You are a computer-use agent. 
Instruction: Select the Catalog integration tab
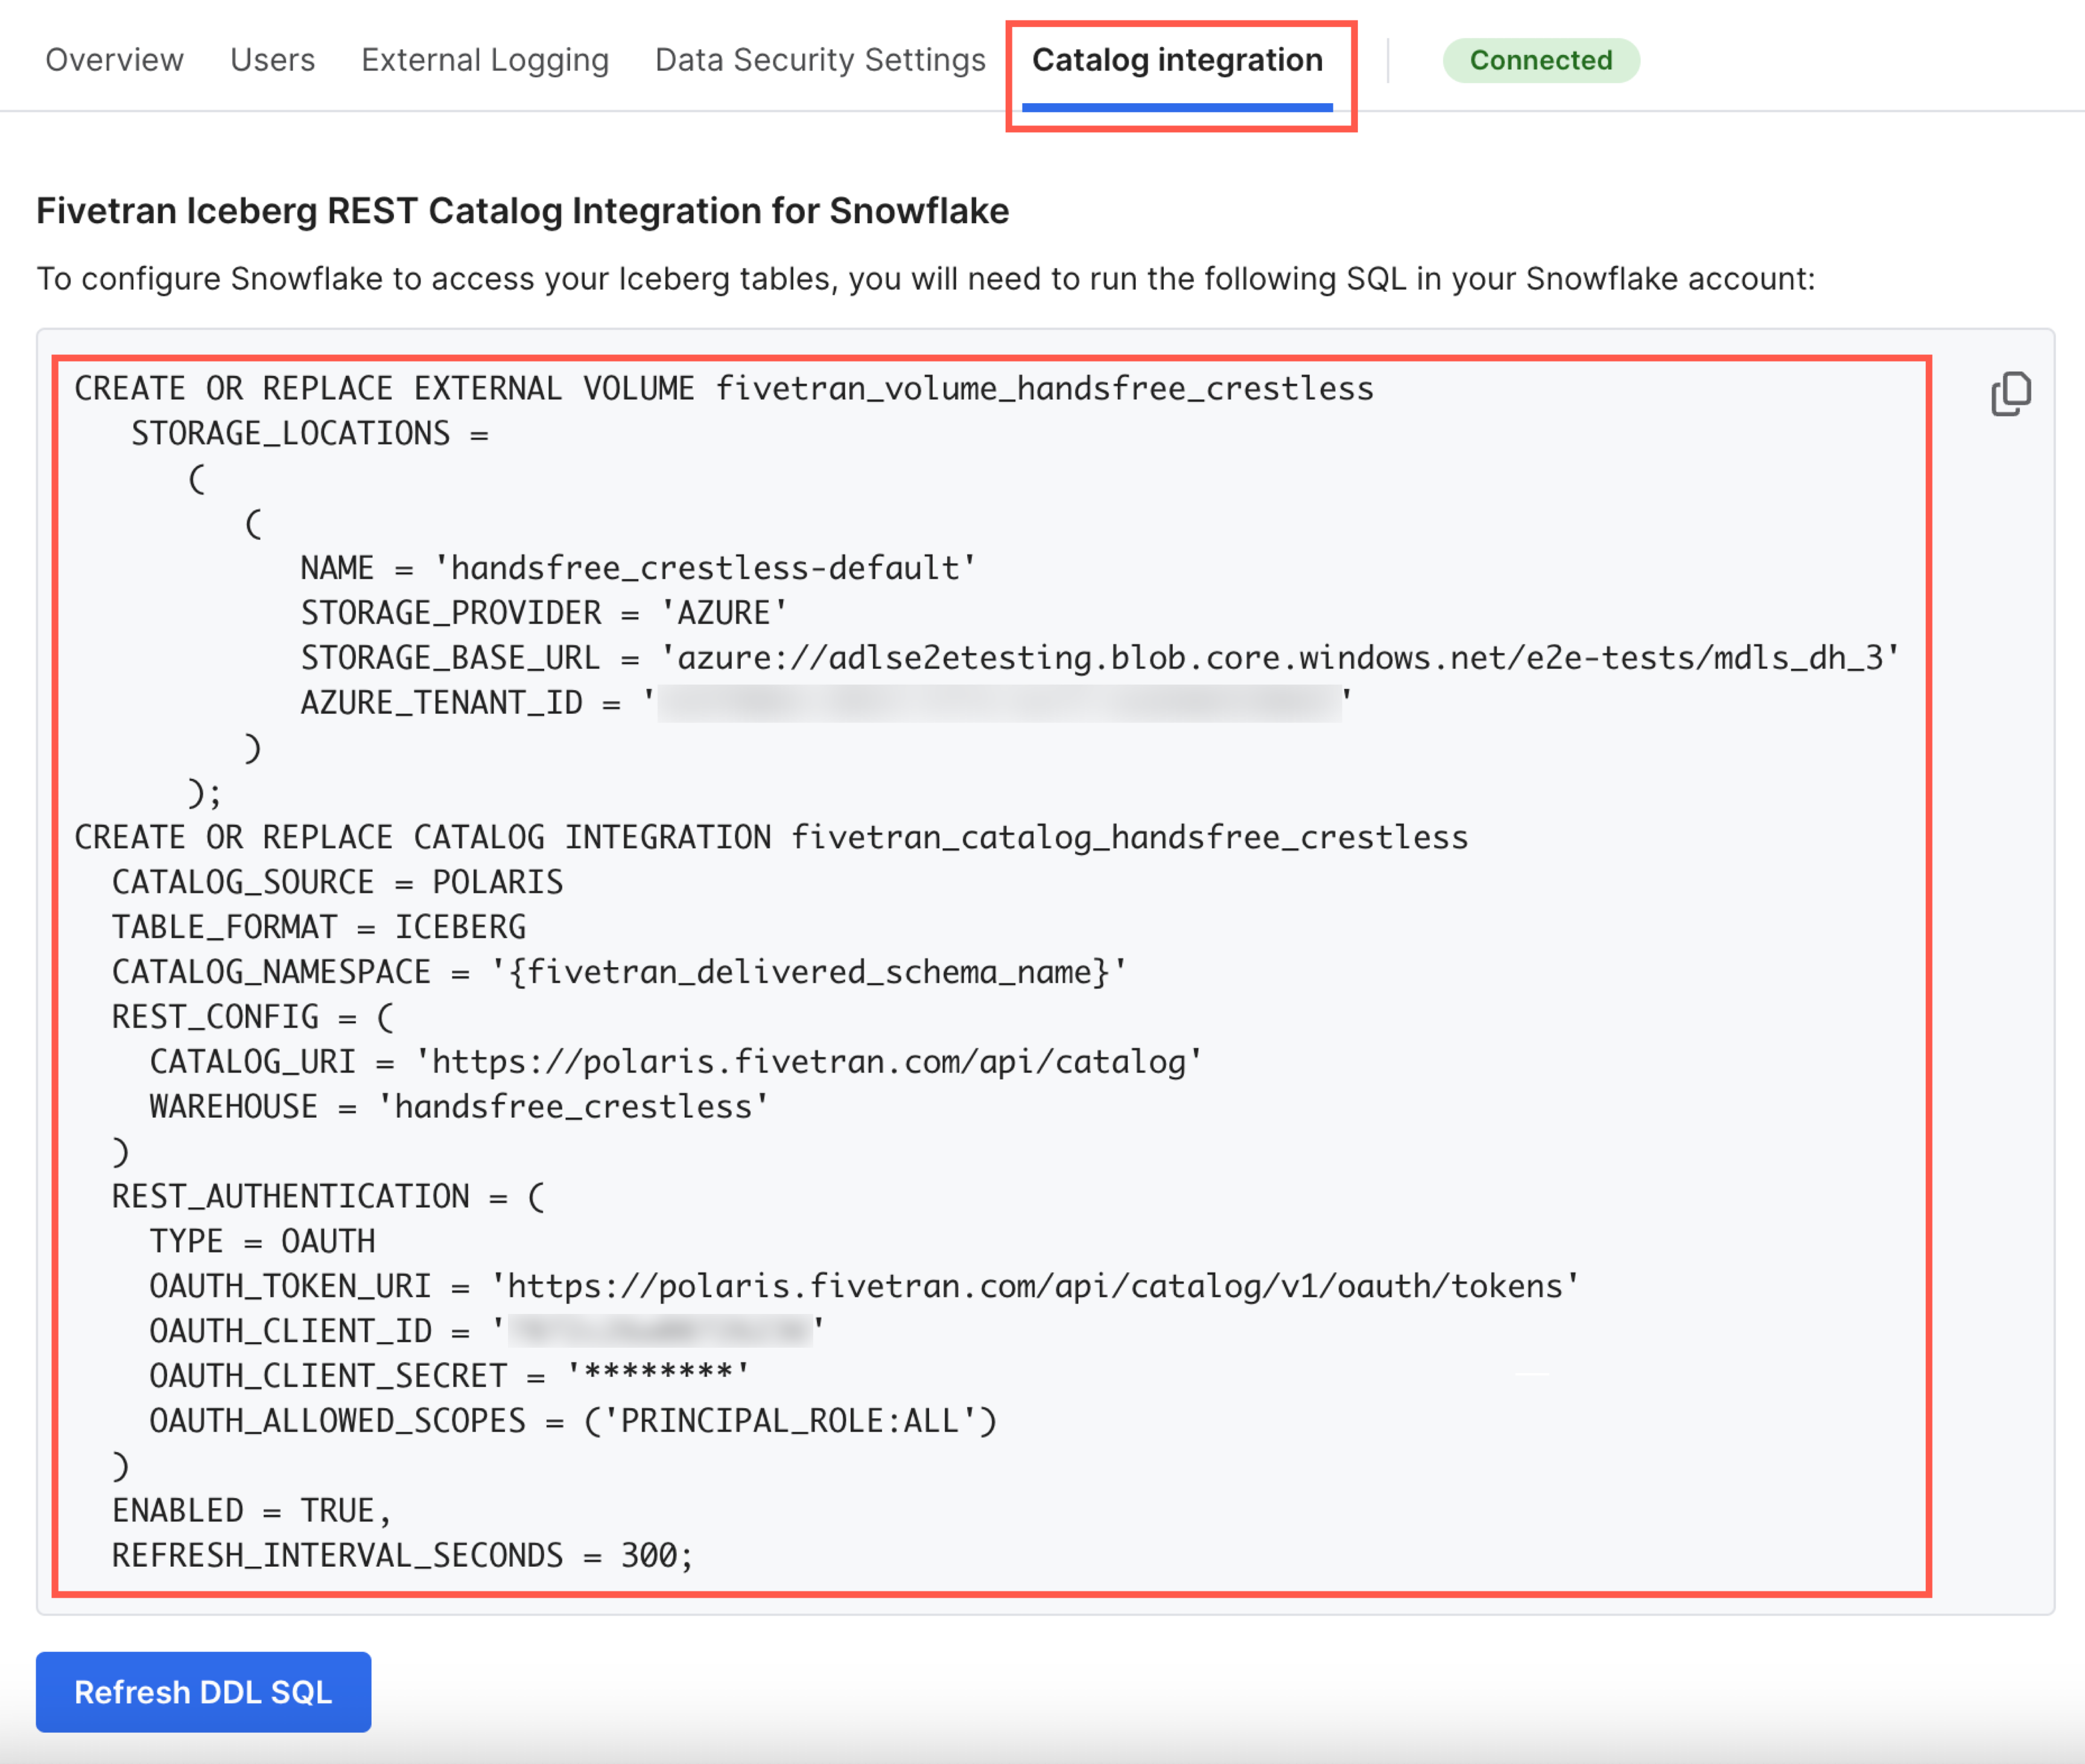tap(1177, 60)
